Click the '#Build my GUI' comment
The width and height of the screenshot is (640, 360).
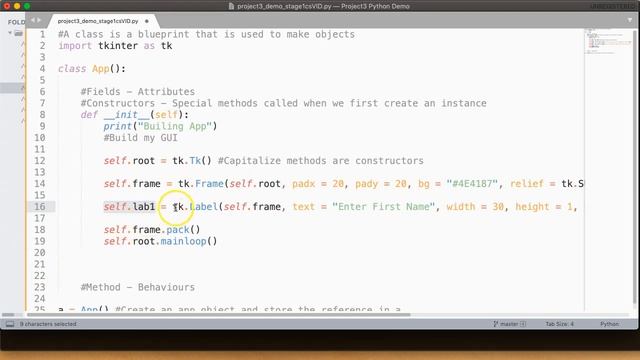point(140,138)
